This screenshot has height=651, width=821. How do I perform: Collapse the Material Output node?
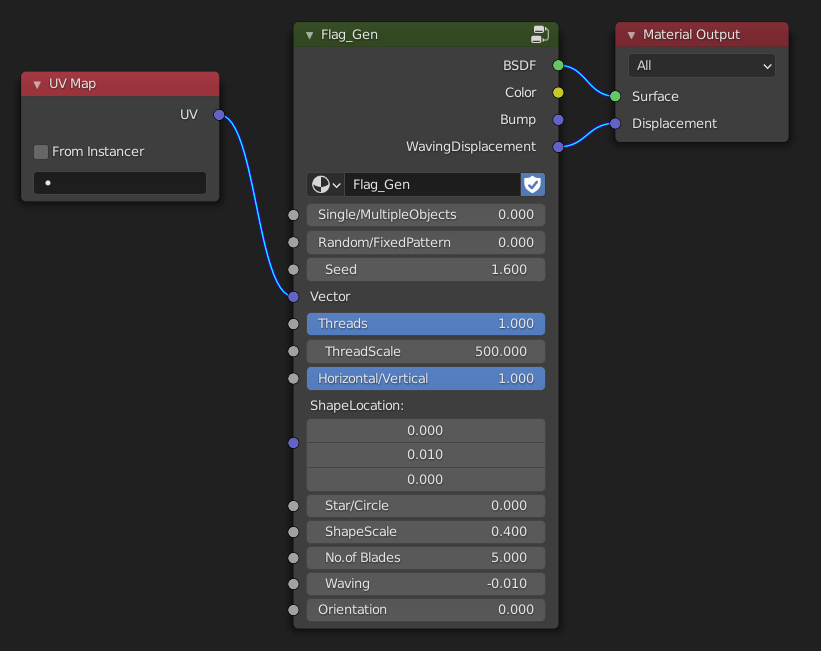pos(631,35)
